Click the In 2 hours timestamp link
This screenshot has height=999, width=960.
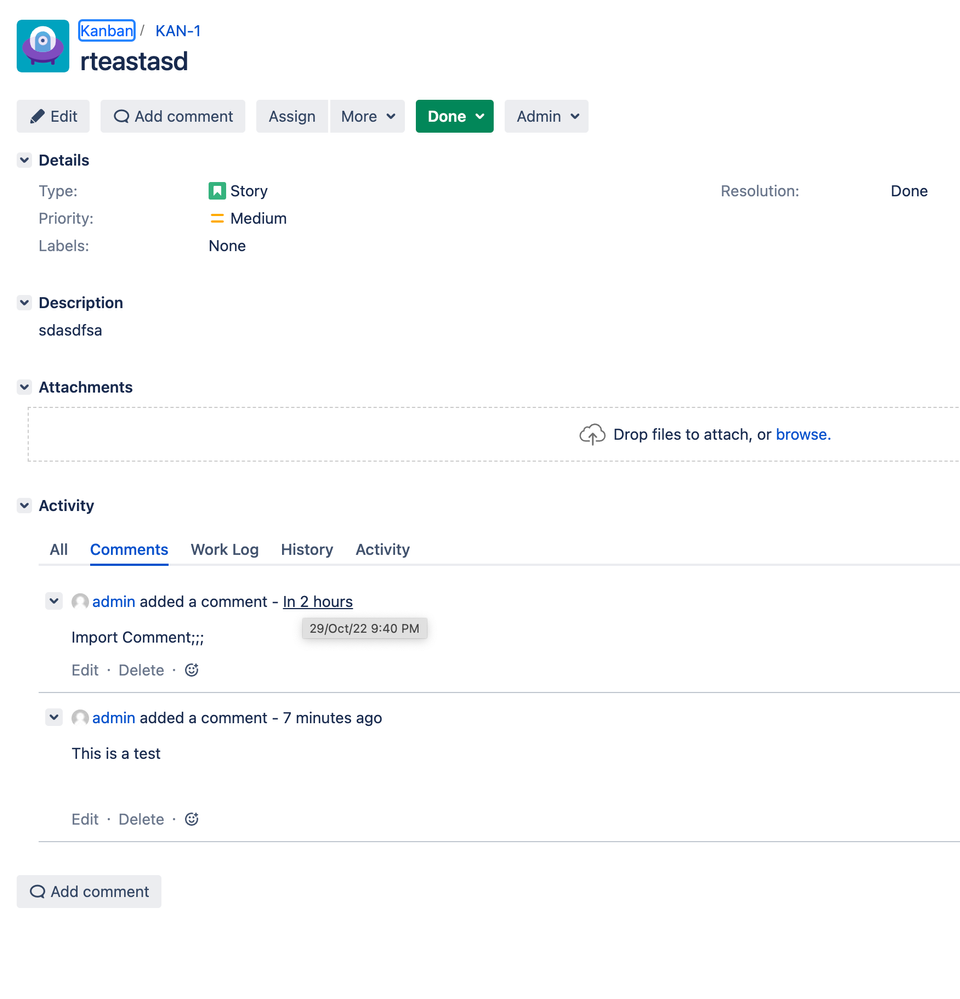317,601
